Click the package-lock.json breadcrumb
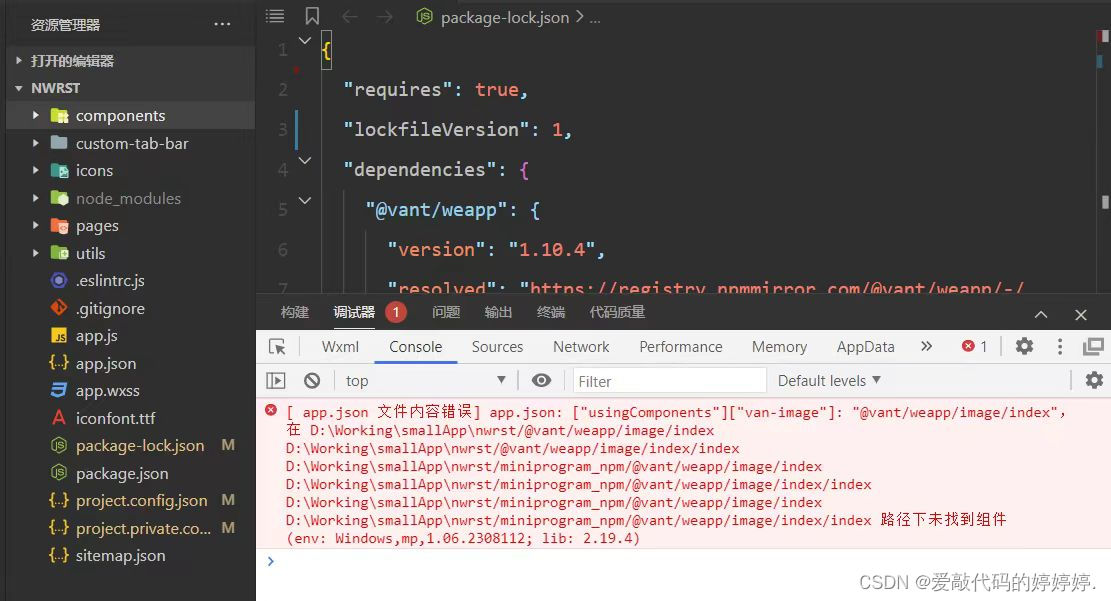Image resolution: width=1111 pixels, height=601 pixels. point(504,17)
